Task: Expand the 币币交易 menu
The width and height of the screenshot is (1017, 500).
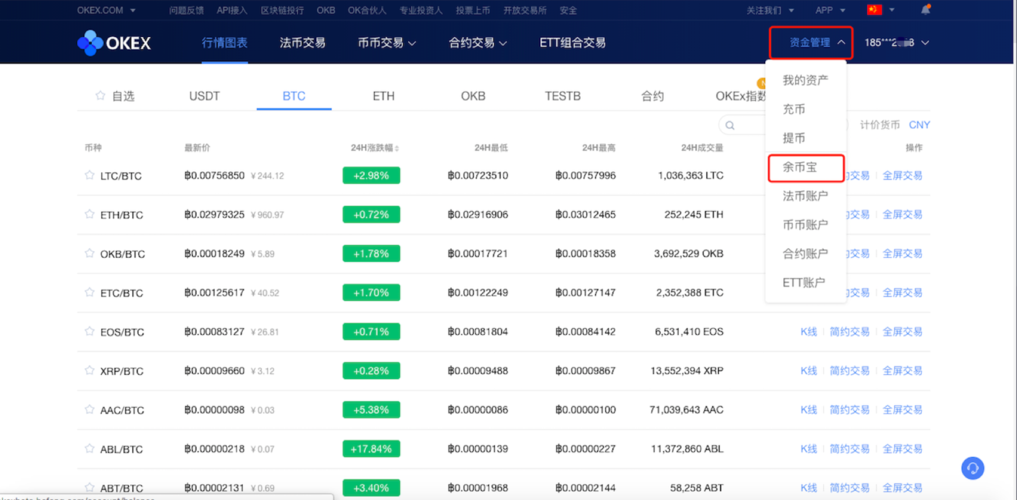Action: pyautogui.click(x=387, y=43)
